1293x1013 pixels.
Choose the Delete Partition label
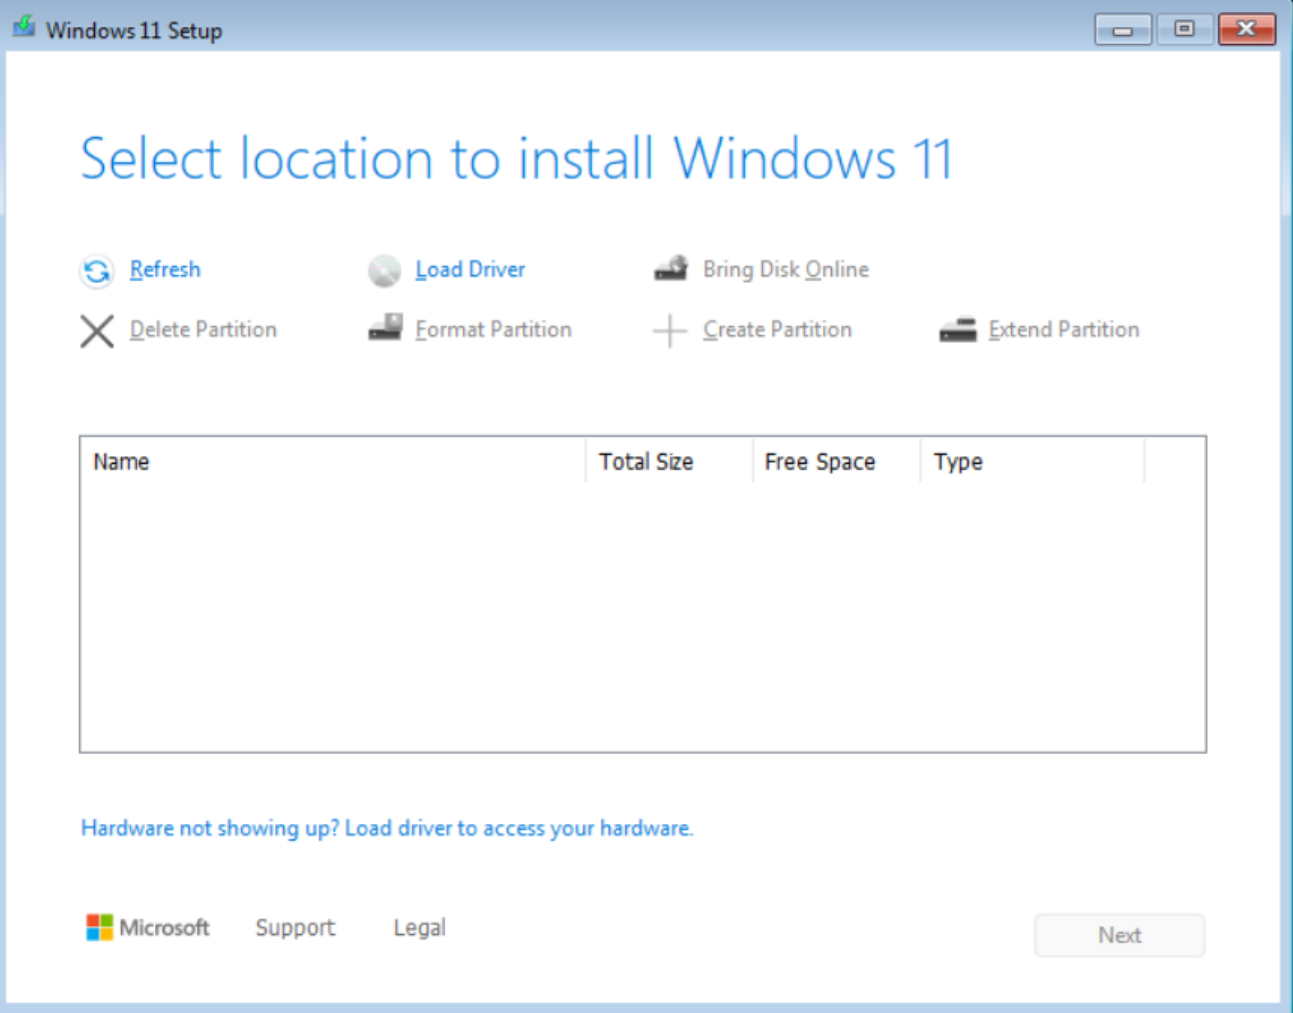[x=203, y=329]
